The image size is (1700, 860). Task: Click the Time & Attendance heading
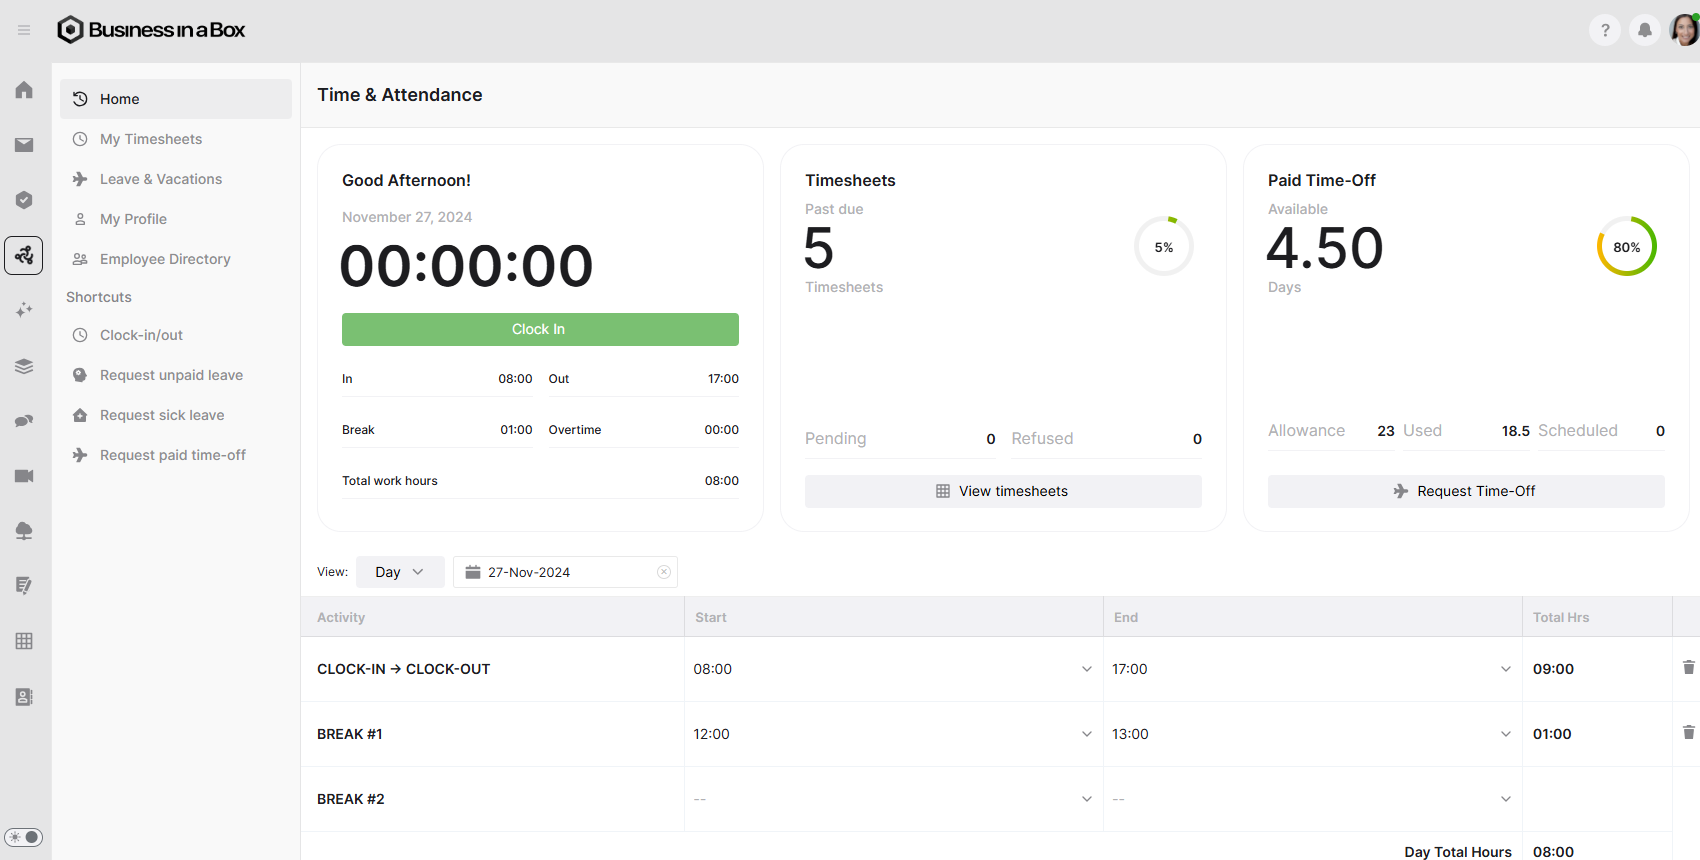point(400,95)
